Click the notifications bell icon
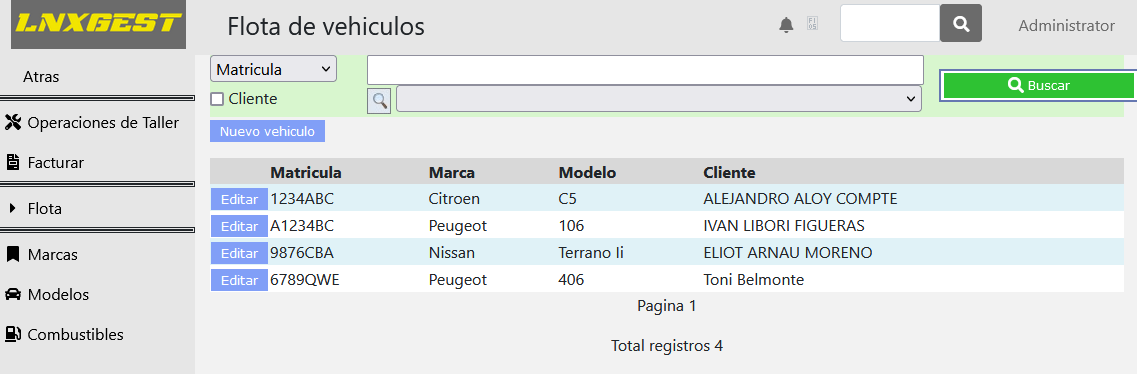 click(786, 25)
